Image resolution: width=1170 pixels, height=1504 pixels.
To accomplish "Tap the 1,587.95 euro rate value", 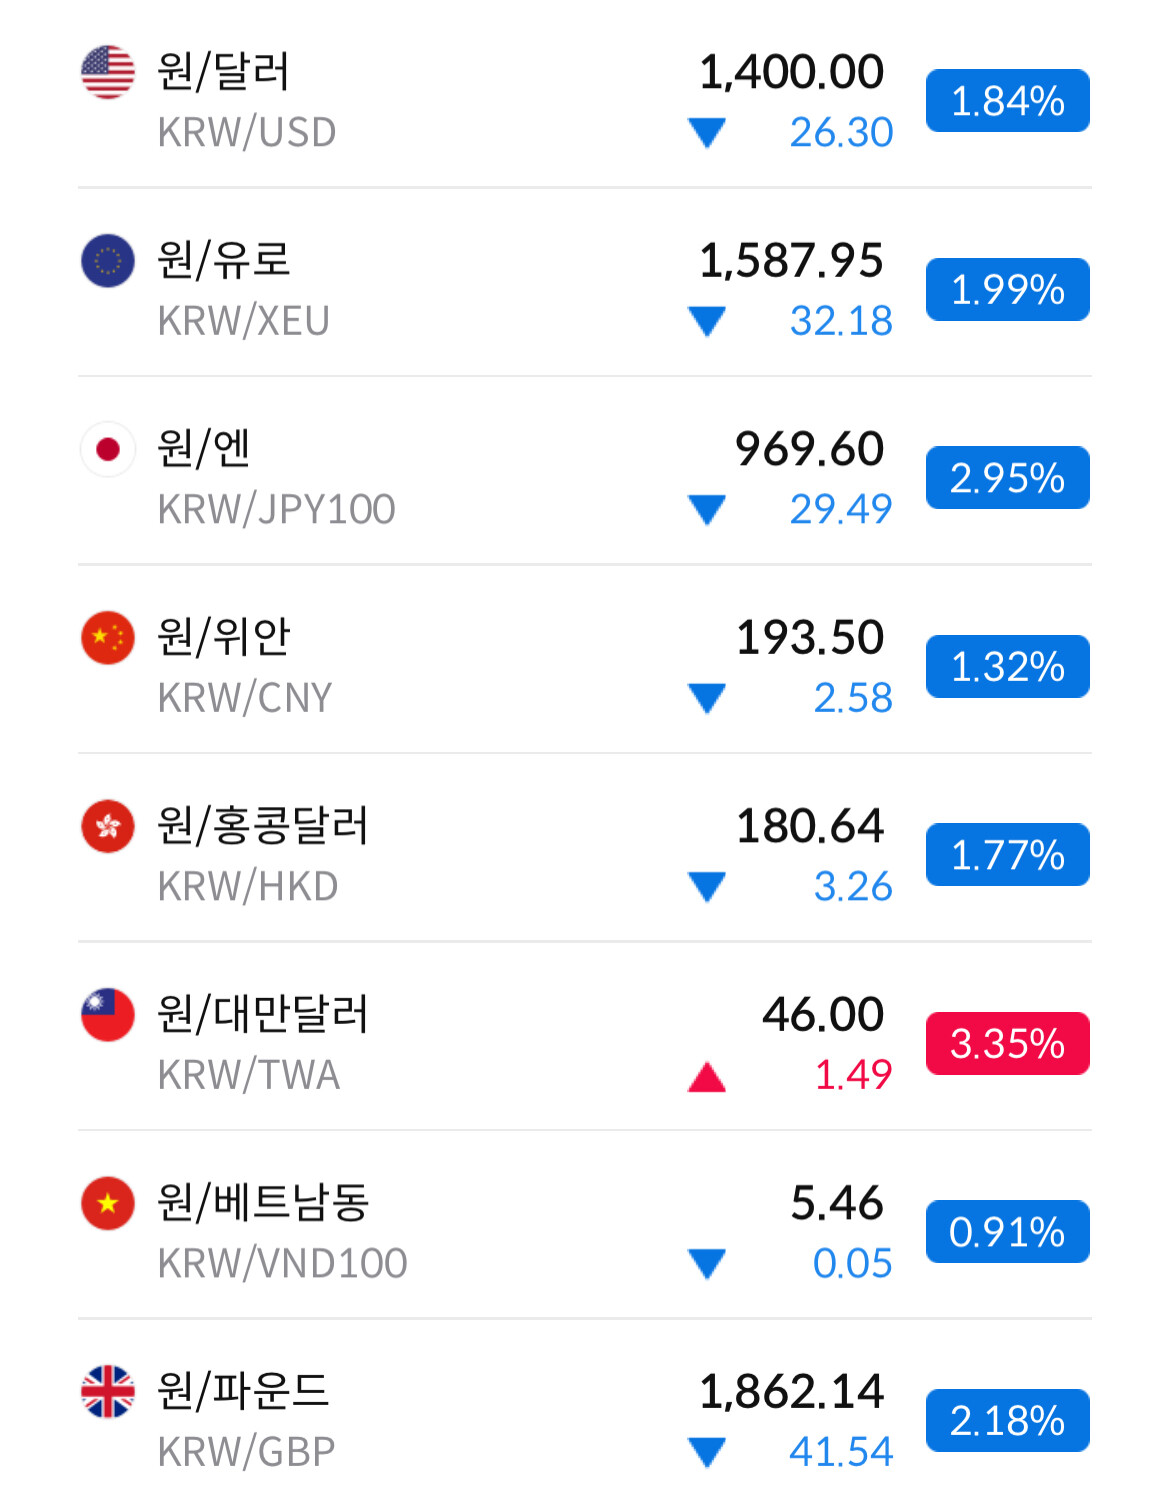I will pos(791,261).
